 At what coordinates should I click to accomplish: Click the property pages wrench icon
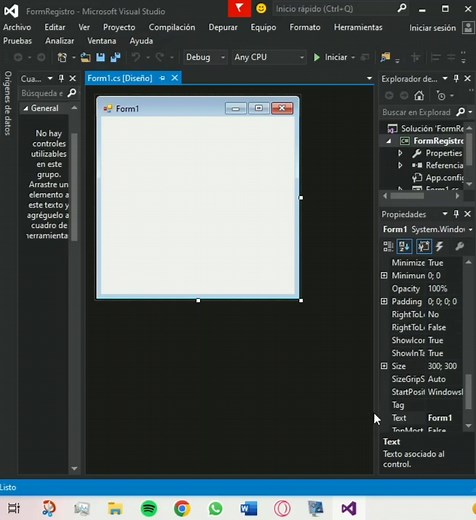pyautogui.click(x=460, y=247)
